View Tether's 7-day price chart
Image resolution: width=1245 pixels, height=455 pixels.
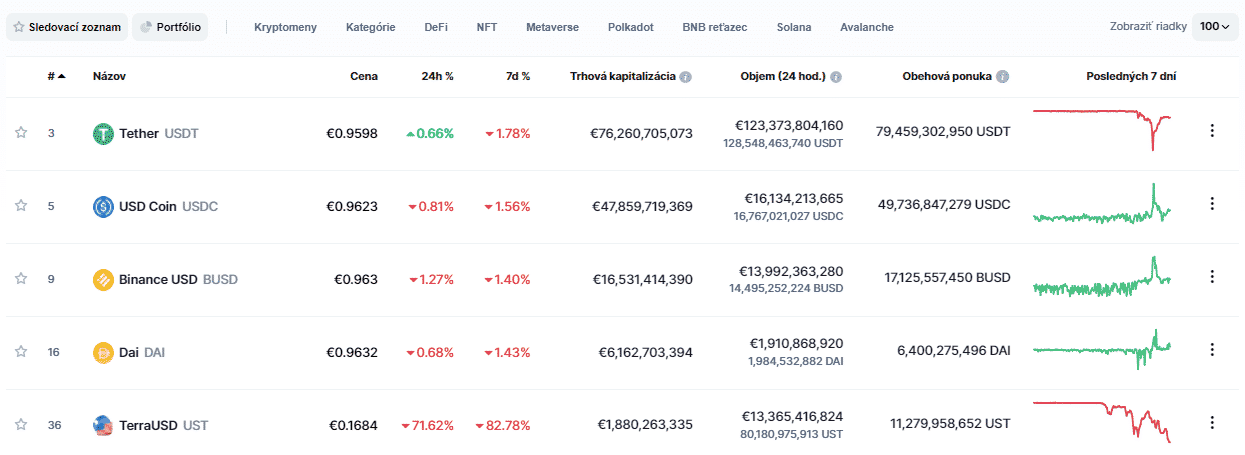[1102, 130]
